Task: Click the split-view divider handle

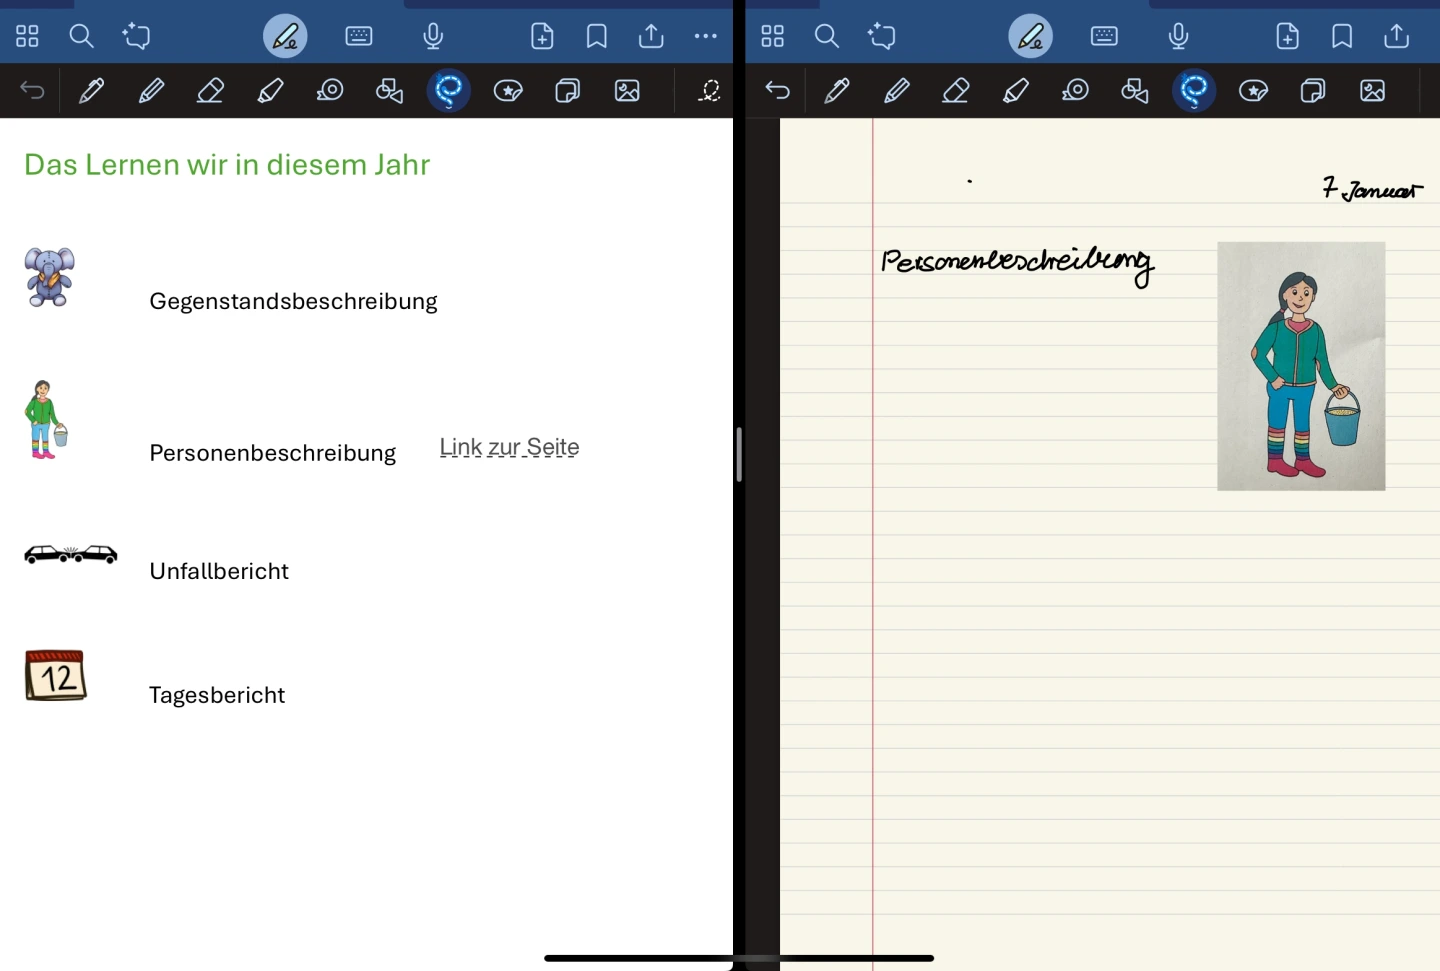Action: tap(739, 454)
